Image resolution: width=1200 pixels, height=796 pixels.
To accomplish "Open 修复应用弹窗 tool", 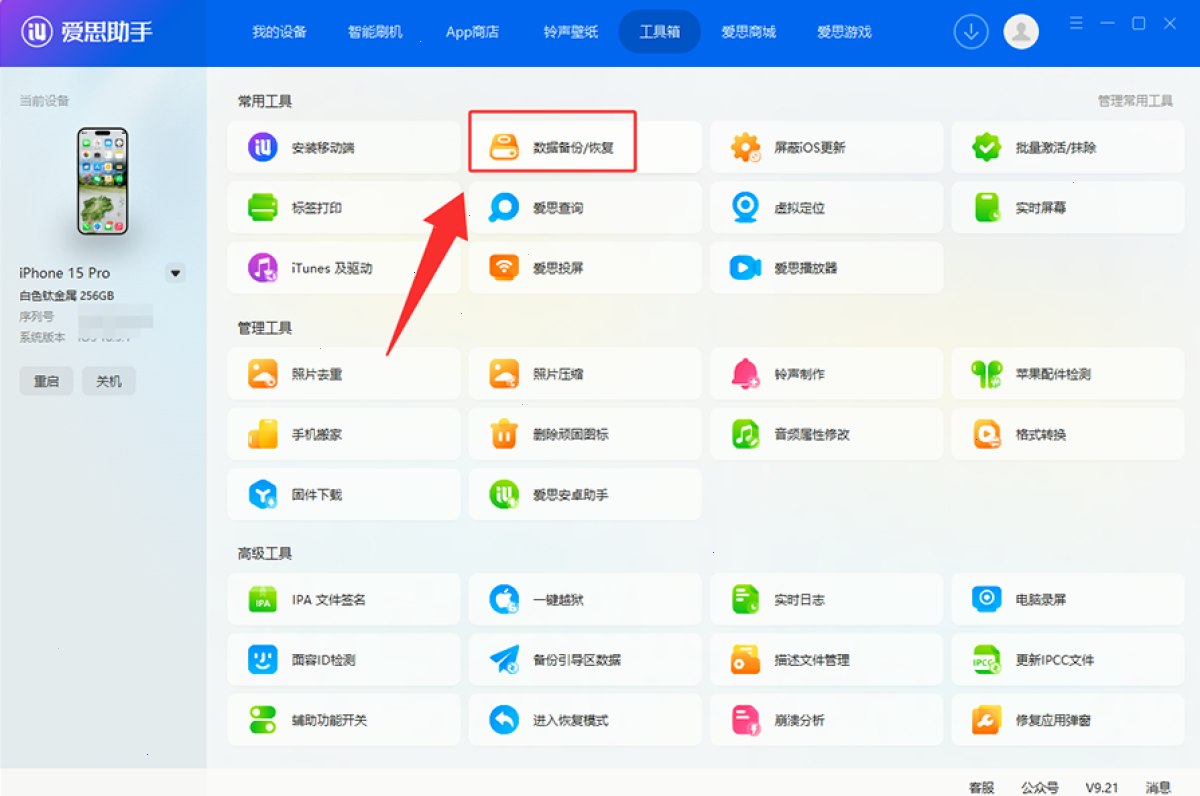I will 1067,720.
